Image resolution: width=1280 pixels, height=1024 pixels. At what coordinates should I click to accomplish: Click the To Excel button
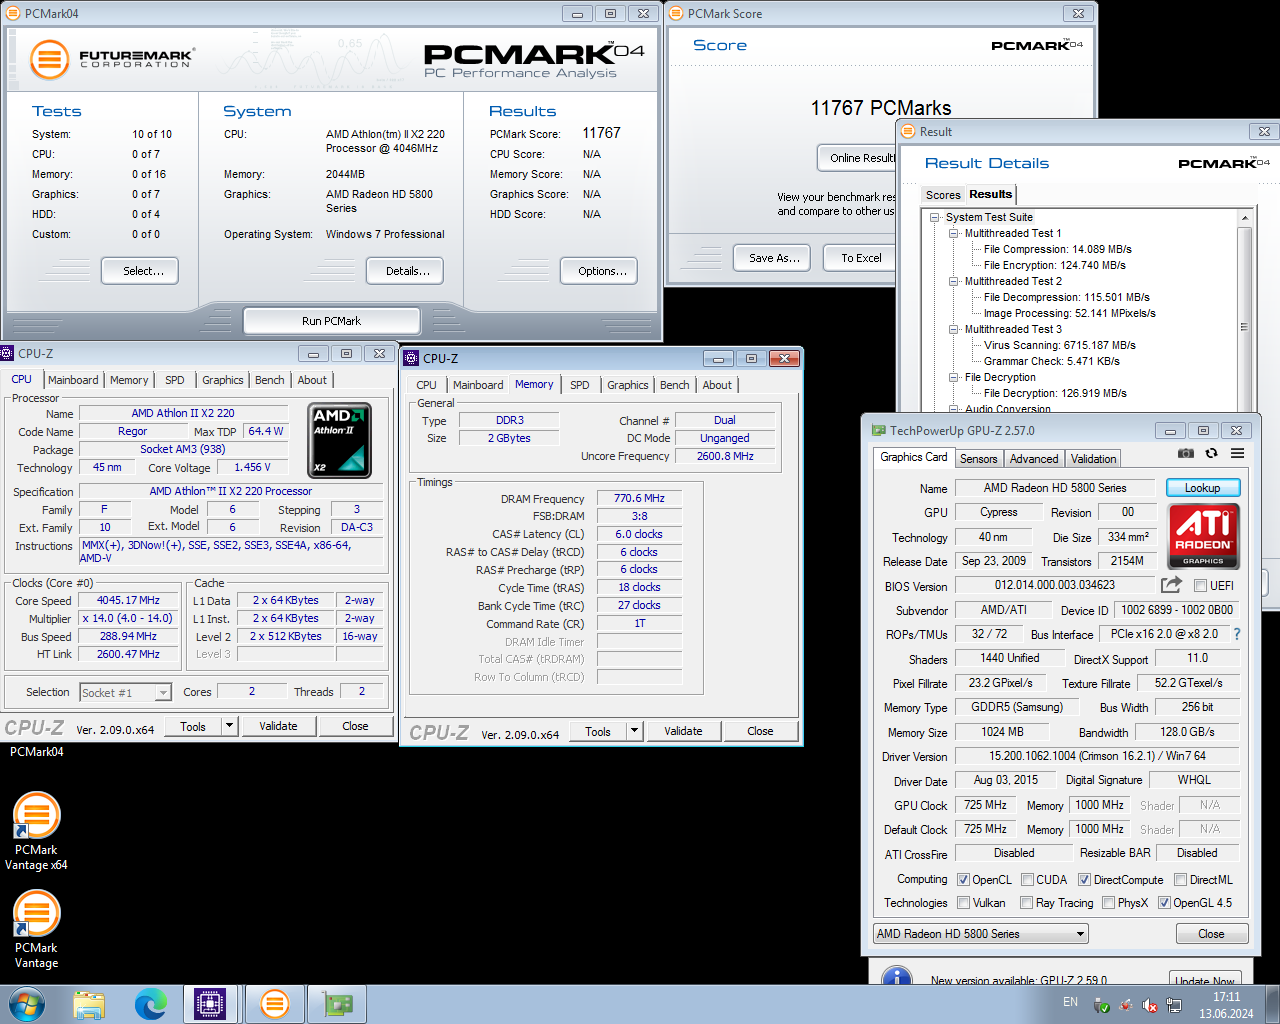tap(861, 258)
